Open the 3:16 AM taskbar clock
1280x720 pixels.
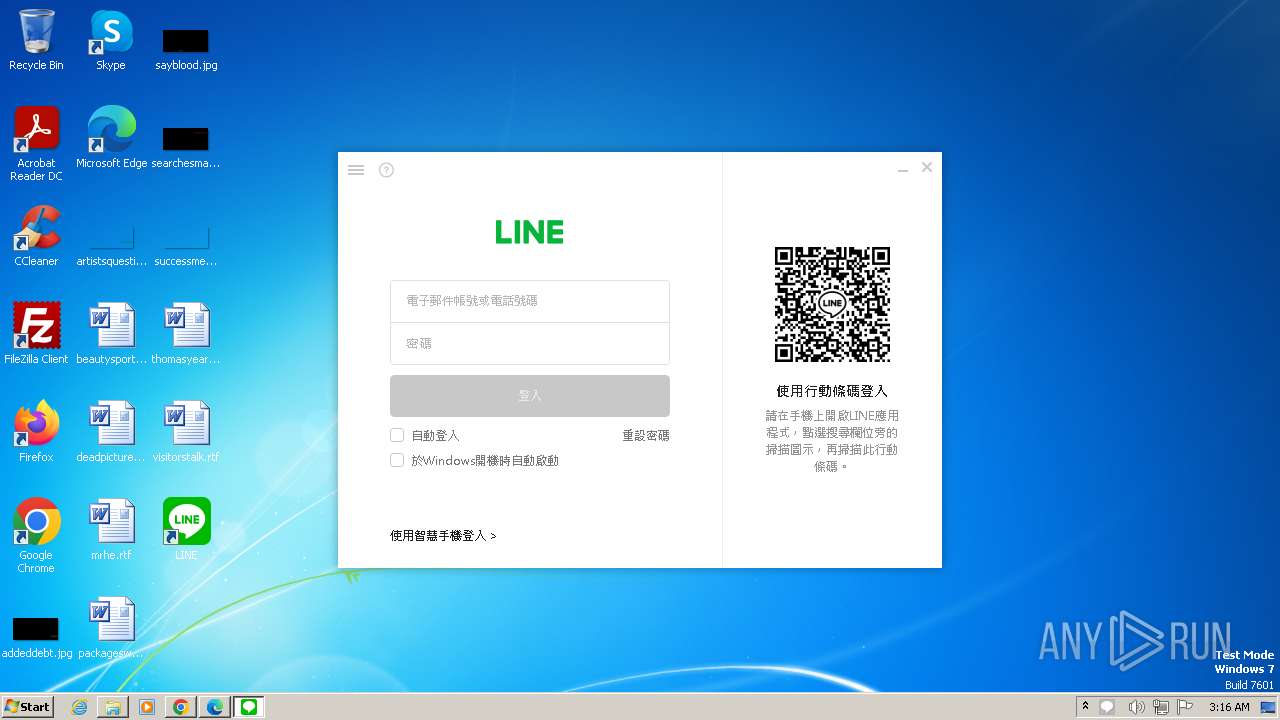[1229, 707]
